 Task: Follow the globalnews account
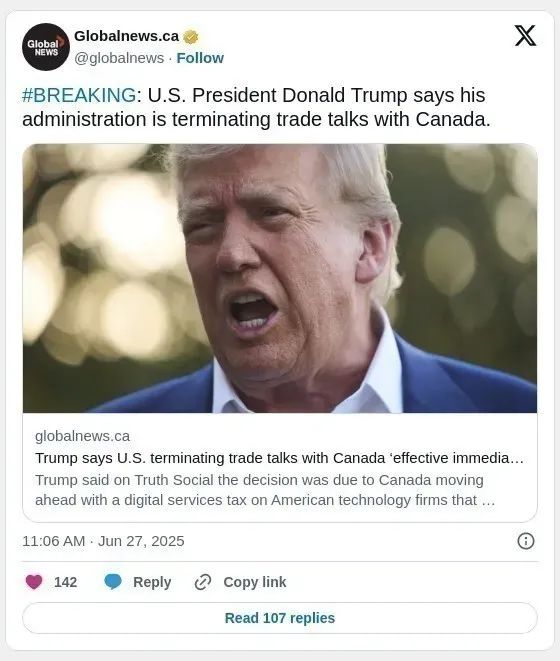click(x=200, y=58)
